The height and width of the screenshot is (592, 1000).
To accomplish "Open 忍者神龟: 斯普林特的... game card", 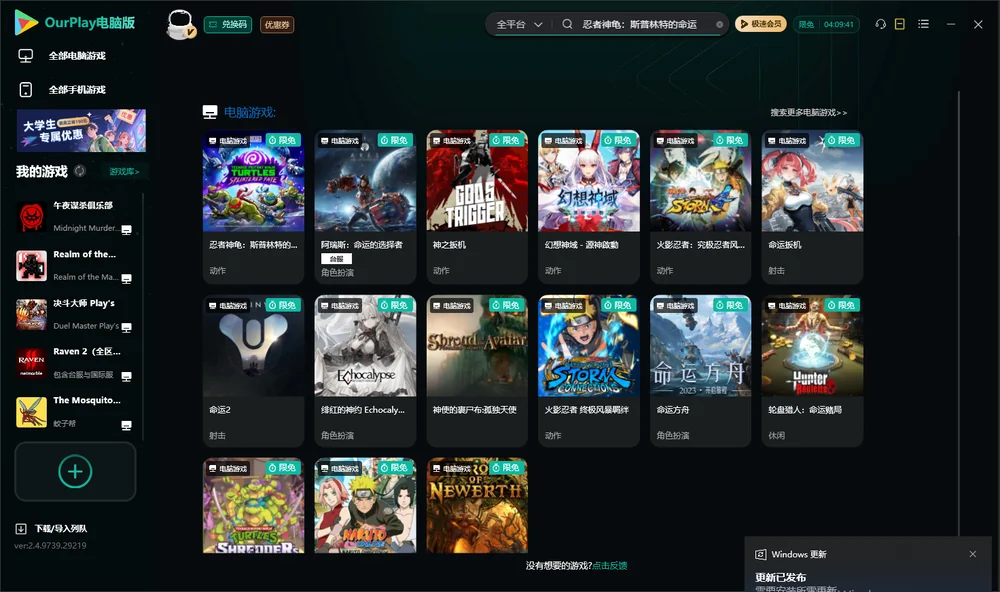I will pos(253,207).
